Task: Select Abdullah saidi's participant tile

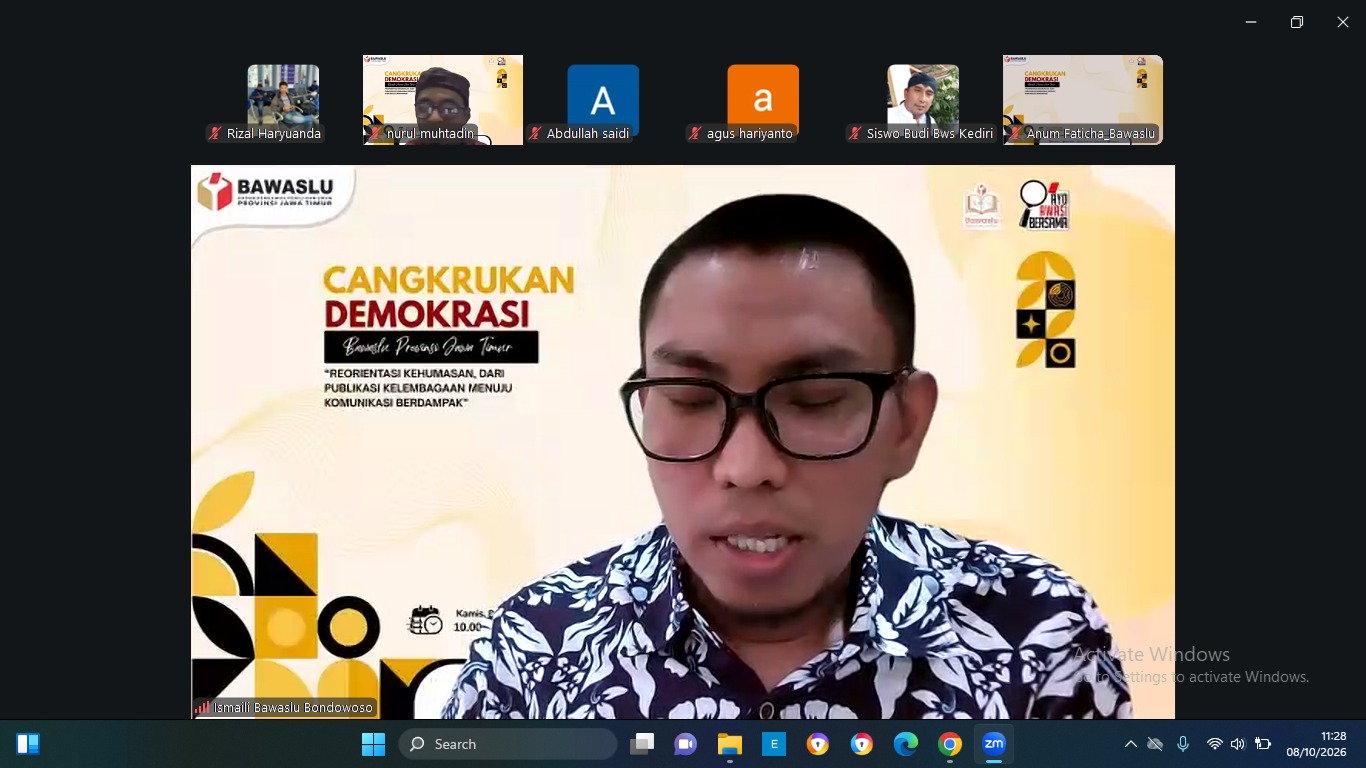Action: point(603,100)
